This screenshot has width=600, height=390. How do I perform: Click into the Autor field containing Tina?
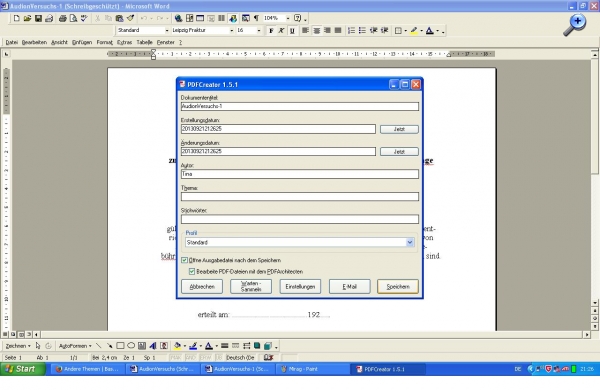point(300,174)
